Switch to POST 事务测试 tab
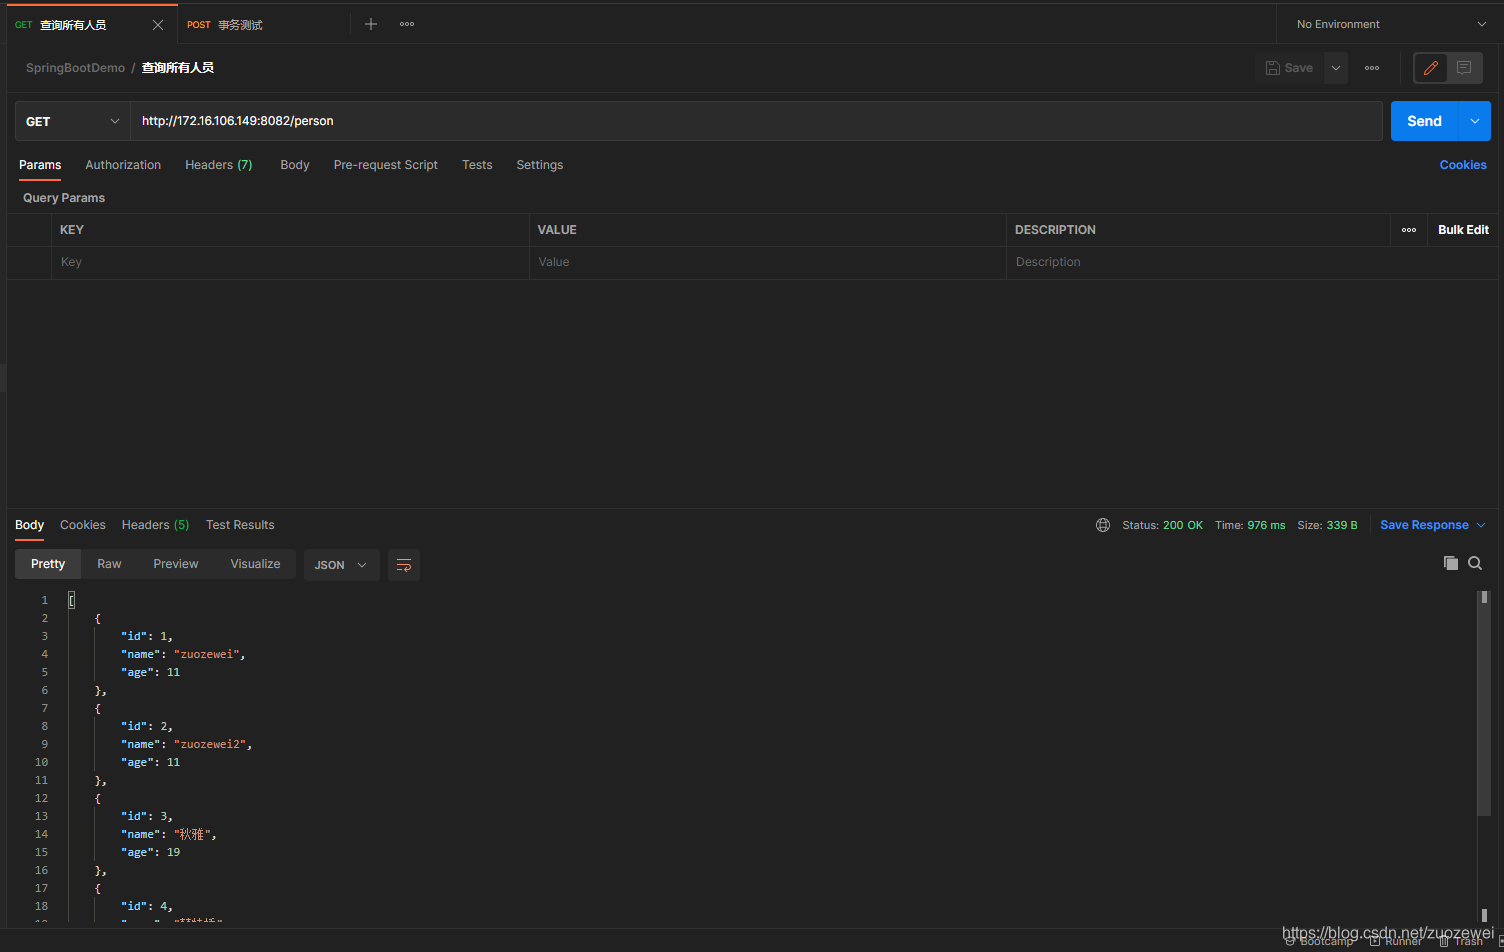1504x952 pixels. click(x=225, y=25)
